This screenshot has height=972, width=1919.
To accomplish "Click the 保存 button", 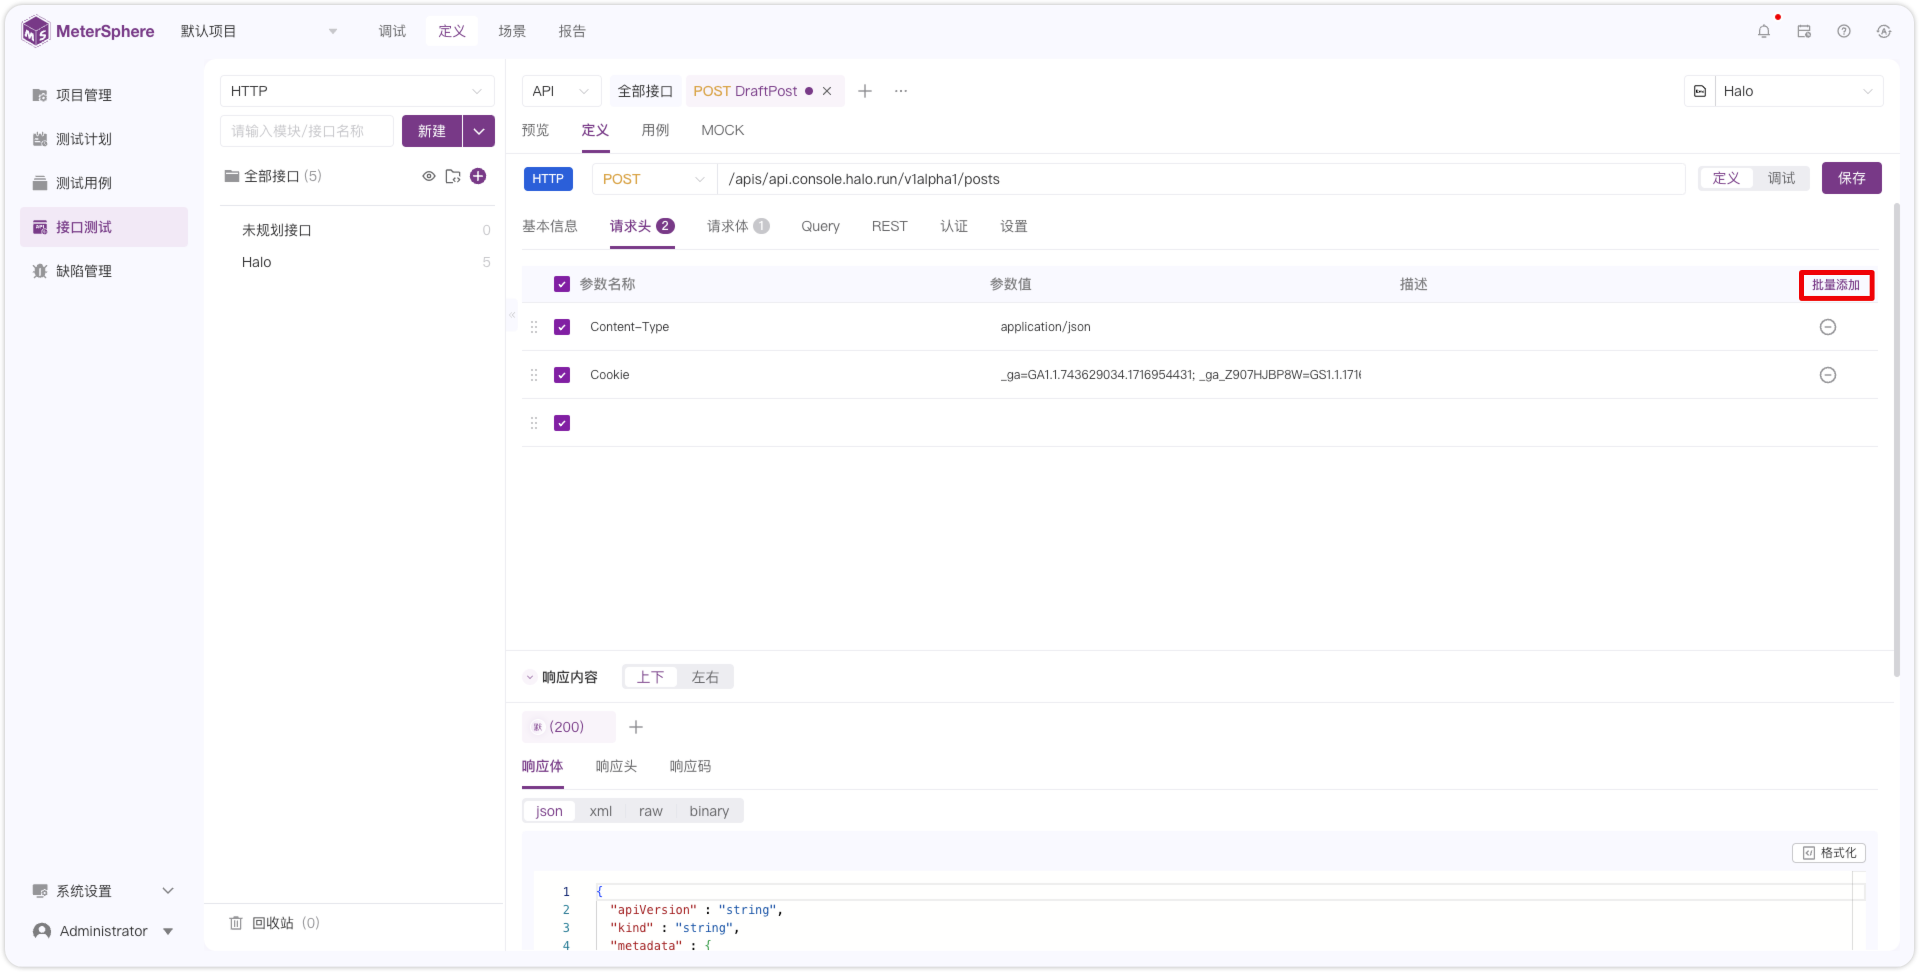I will [x=1851, y=178].
